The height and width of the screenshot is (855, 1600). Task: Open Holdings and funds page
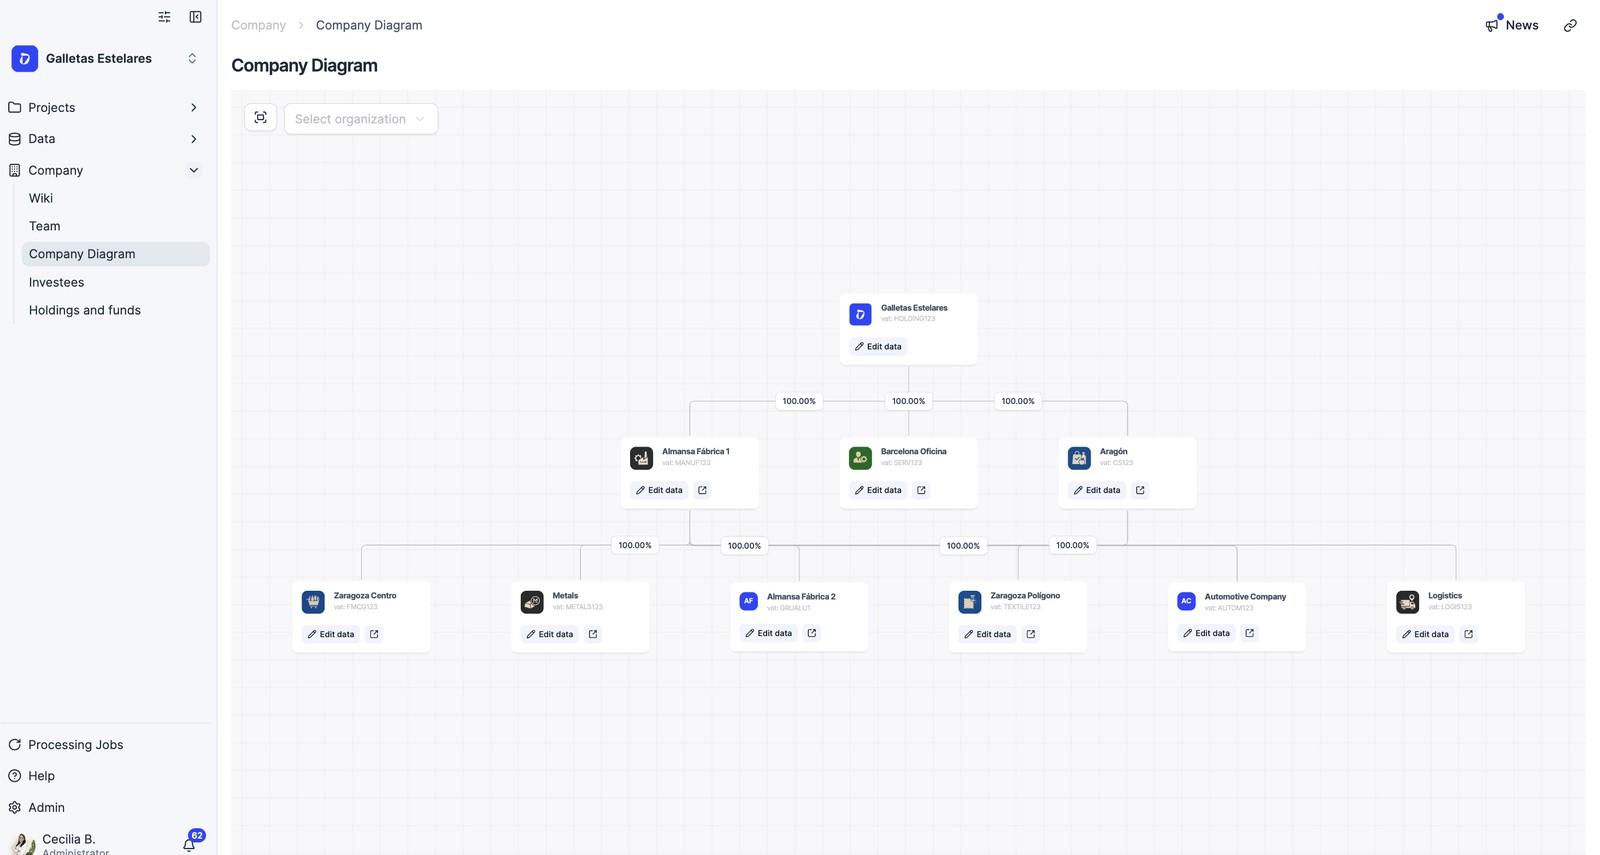pyautogui.click(x=85, y=310)
